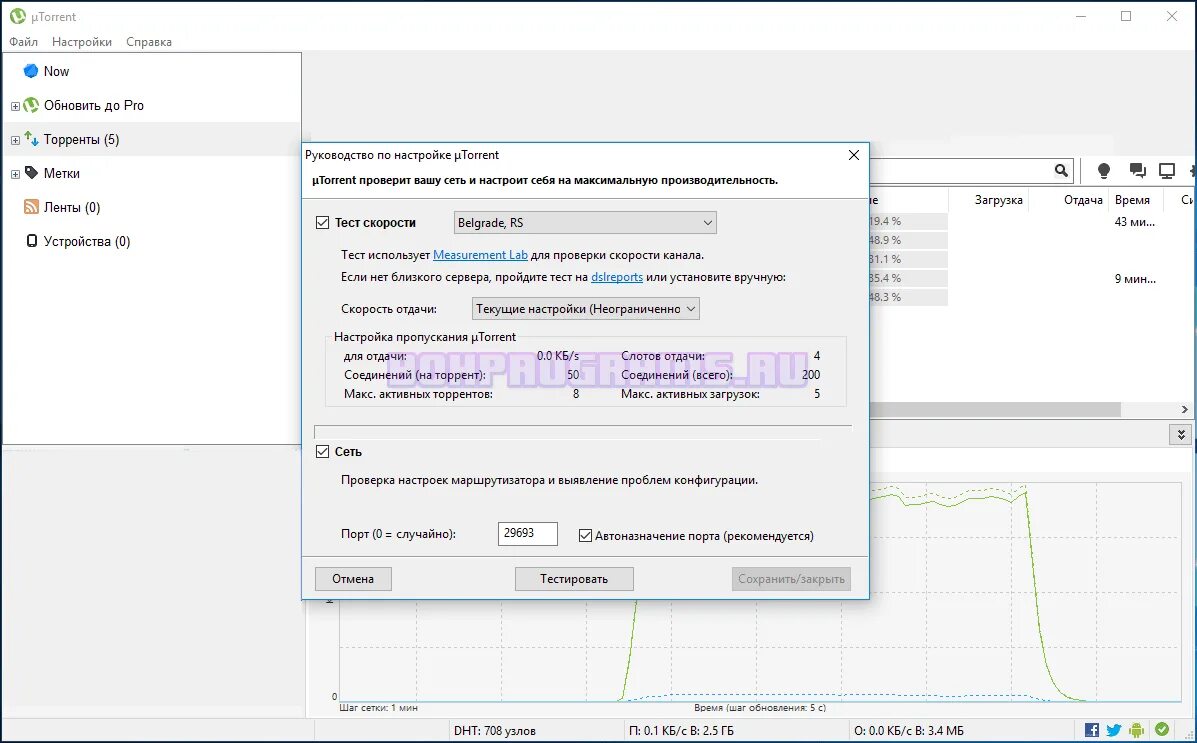Expand the 'Торренты (5)' tree node

click(15, 141)
